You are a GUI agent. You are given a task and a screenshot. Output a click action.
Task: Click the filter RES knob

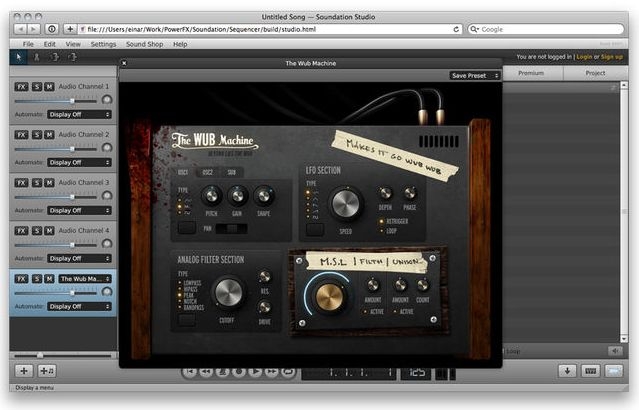[x=265, y=277]
